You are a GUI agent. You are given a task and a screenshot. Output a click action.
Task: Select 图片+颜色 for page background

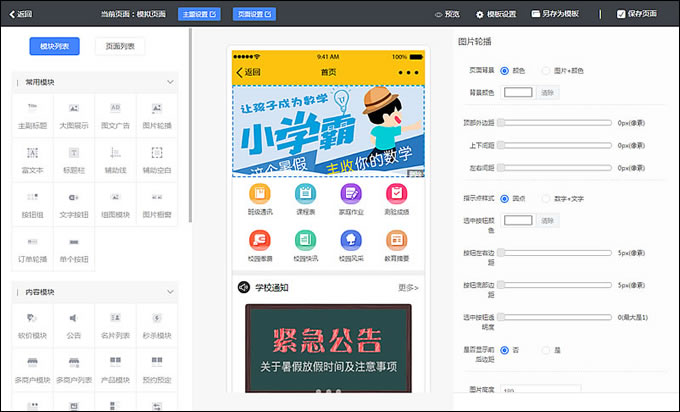[546, 71]
